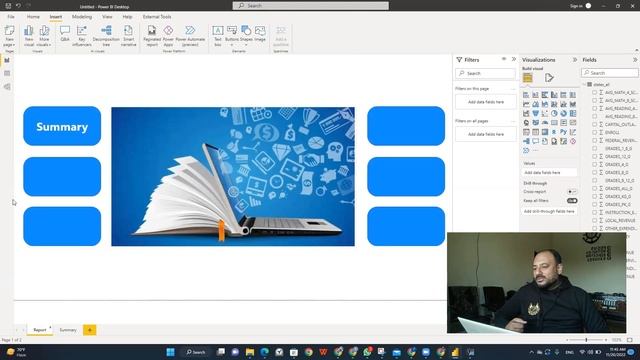Click the Summary button on canvas

pyautogui.click(x=62, y=126)
